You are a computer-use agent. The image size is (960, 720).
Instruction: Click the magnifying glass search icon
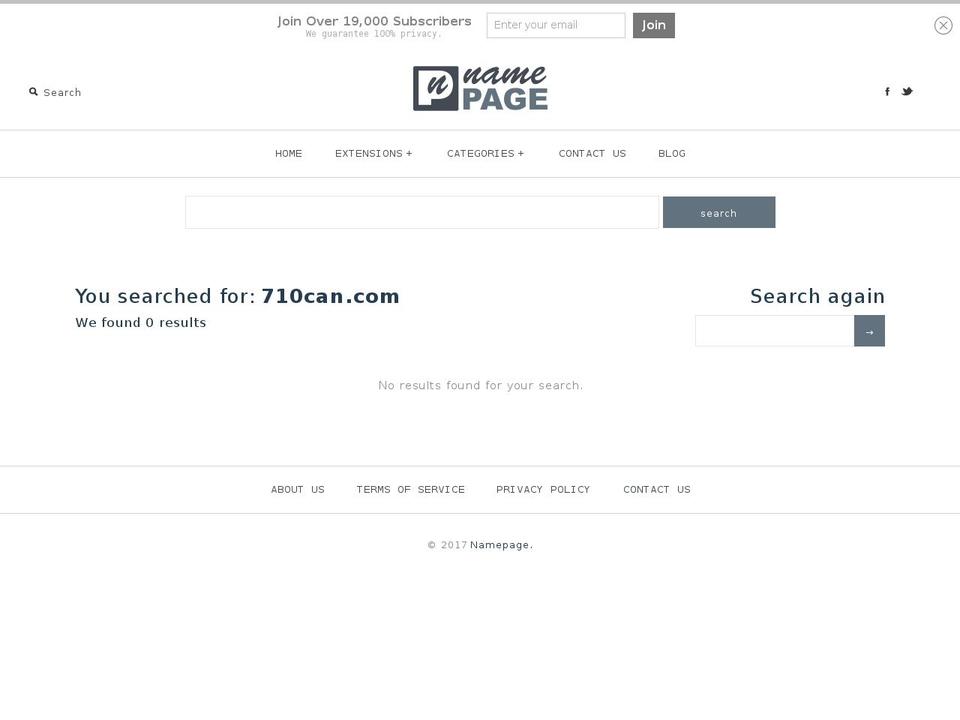(34, 92)
